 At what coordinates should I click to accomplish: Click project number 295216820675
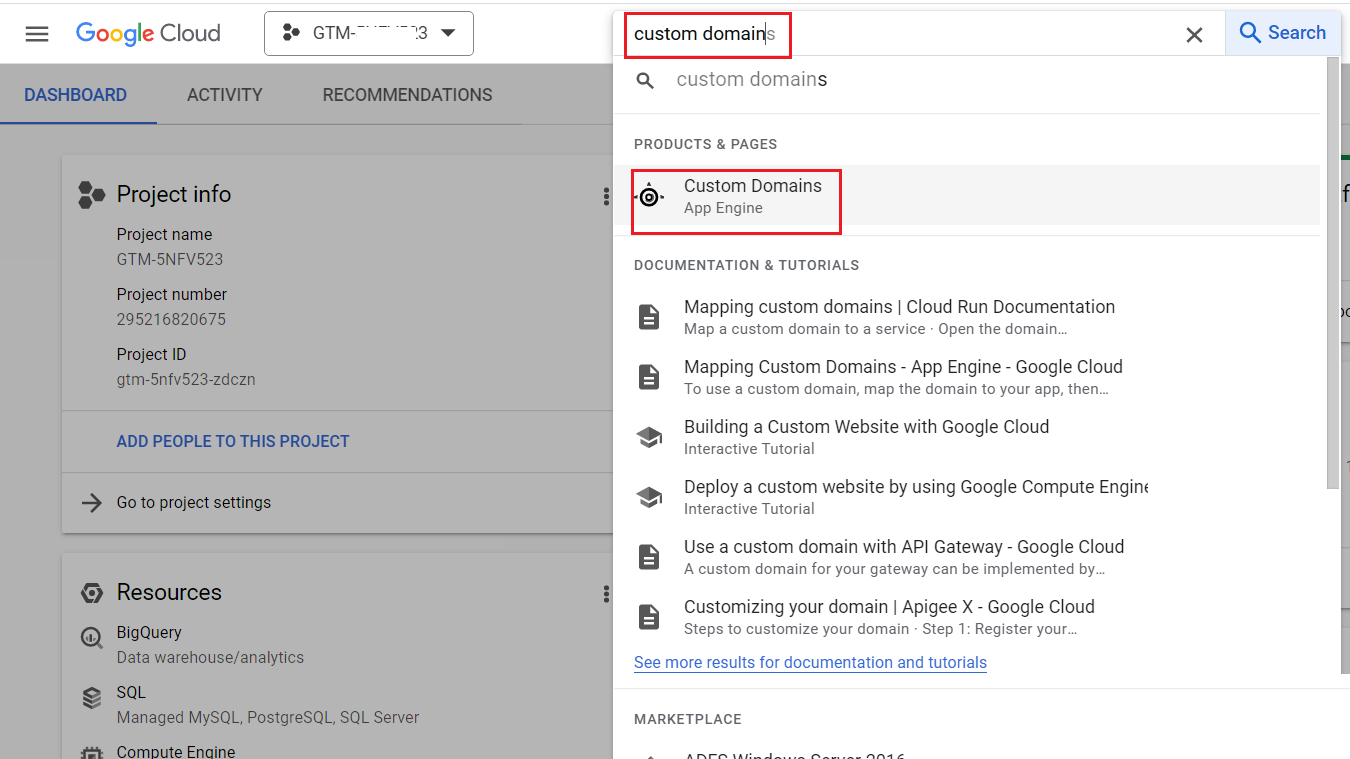point(171,319)
